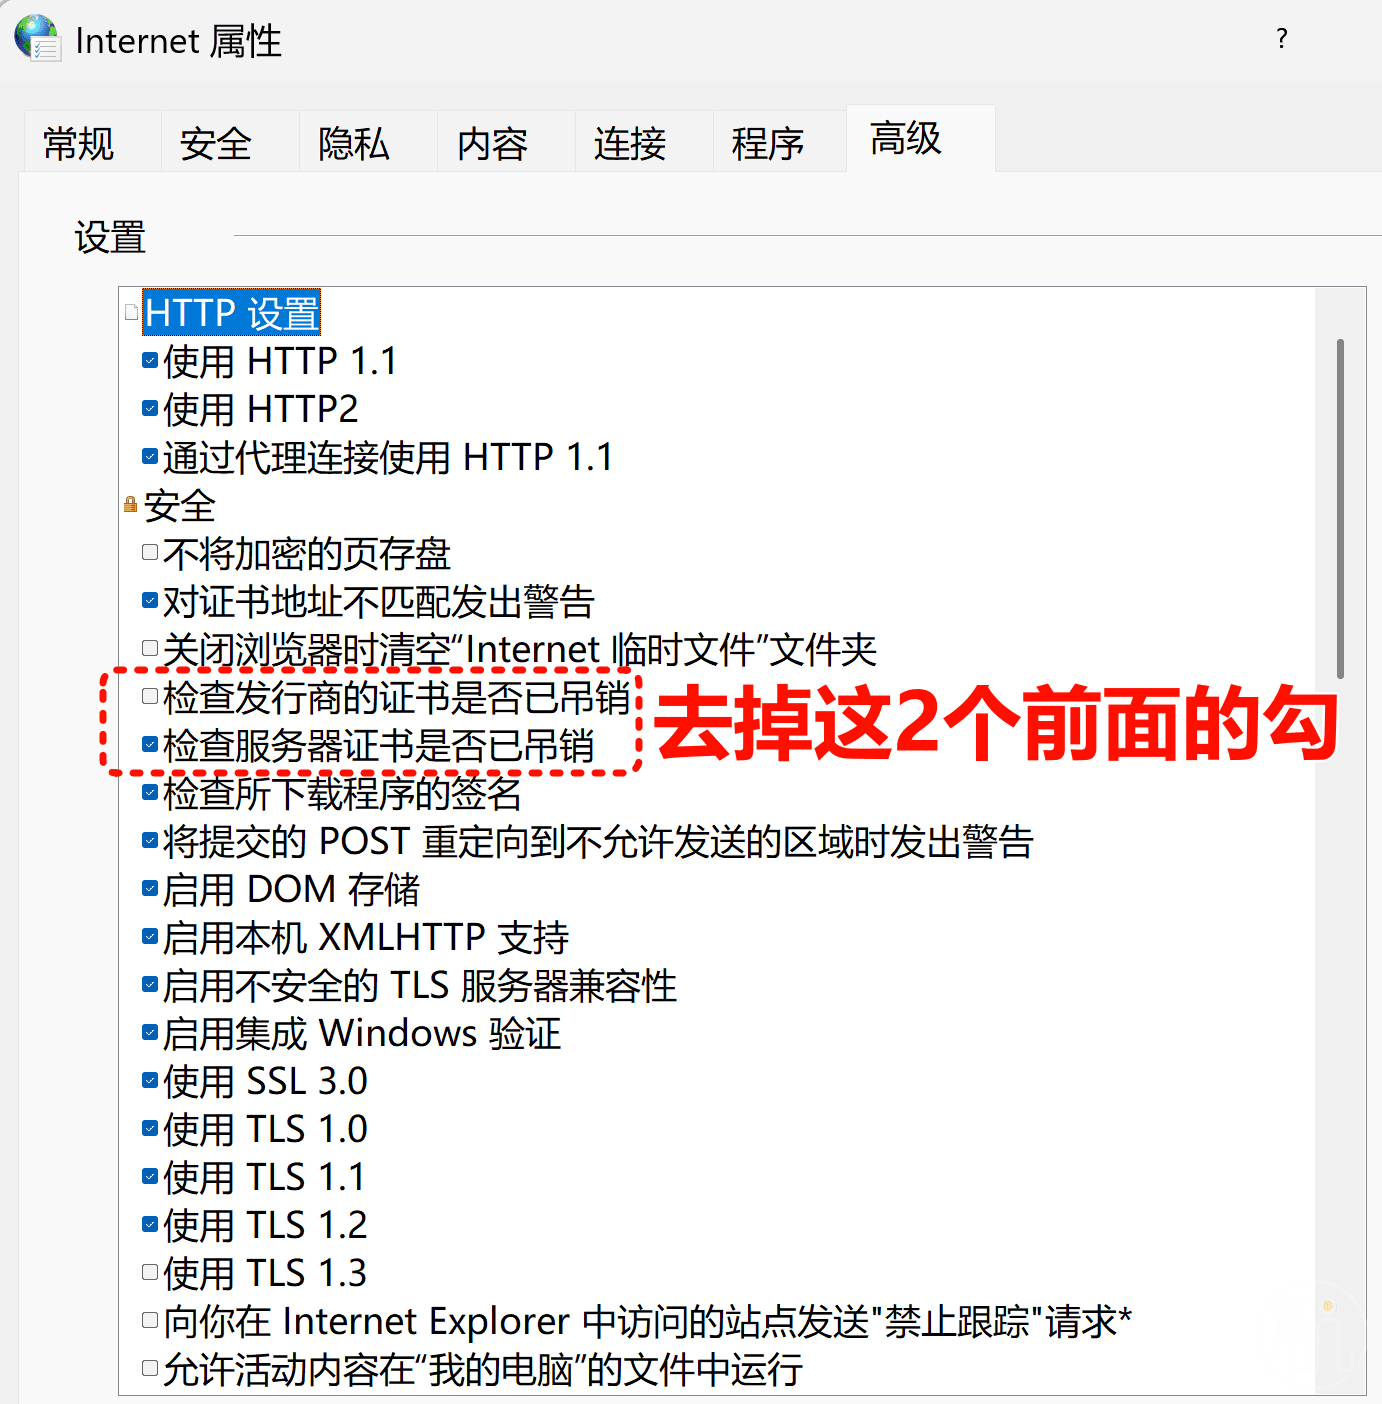Toggle 使用 HTTP2 checkbox
Viewport: 1382px width, 1404px height.
[150, 408]
